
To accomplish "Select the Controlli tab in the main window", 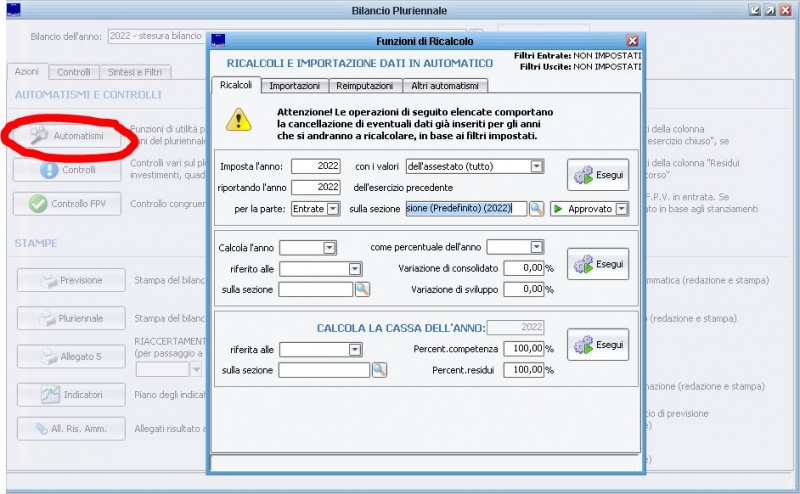I will click(73, 72).
